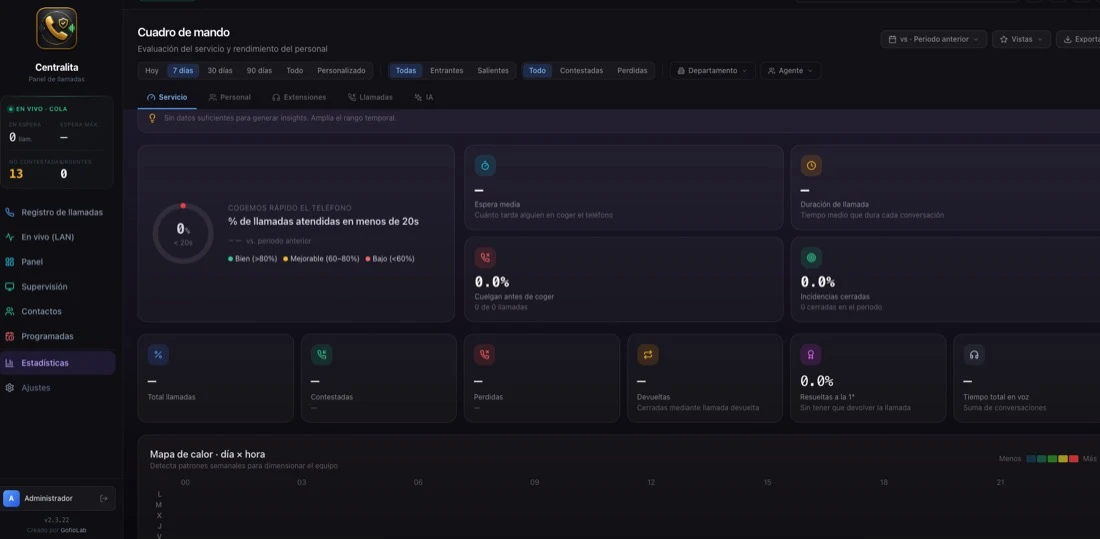
Task: Click the Centralita phone logo icon
Action: [x=57, y=28]
